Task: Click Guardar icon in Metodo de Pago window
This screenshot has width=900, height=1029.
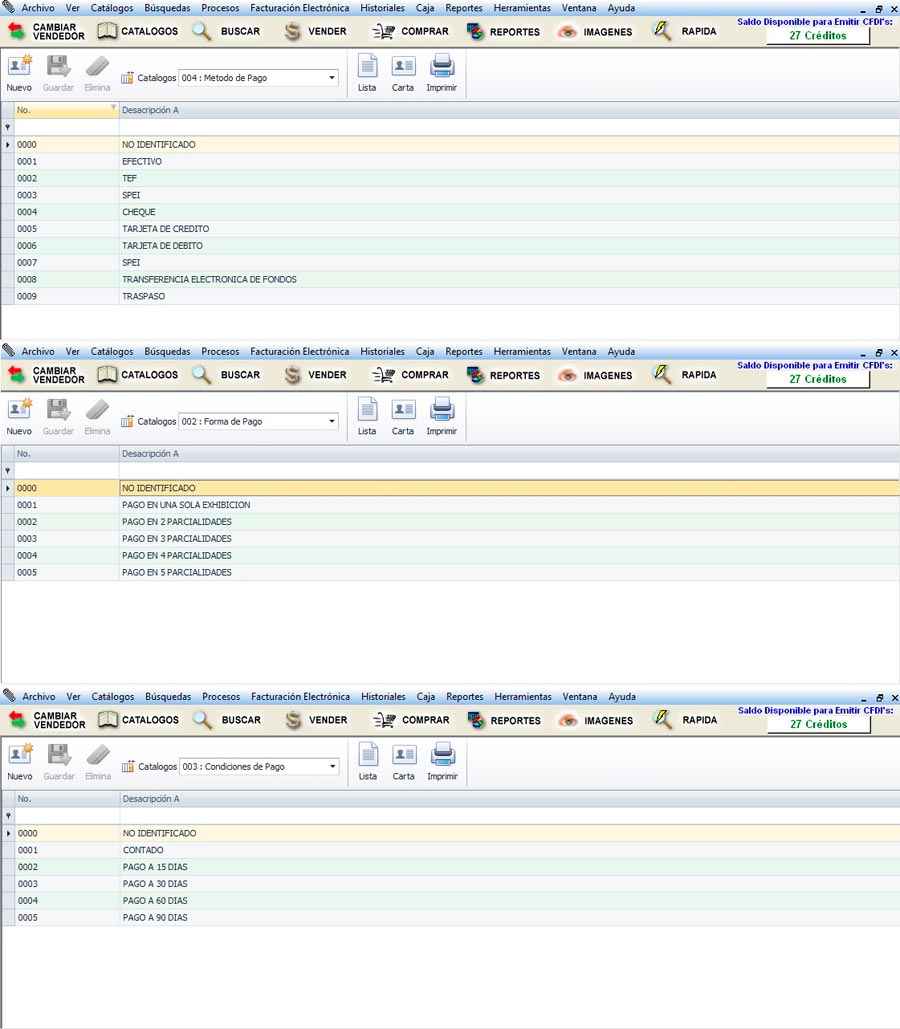Action: click(58, 66)
